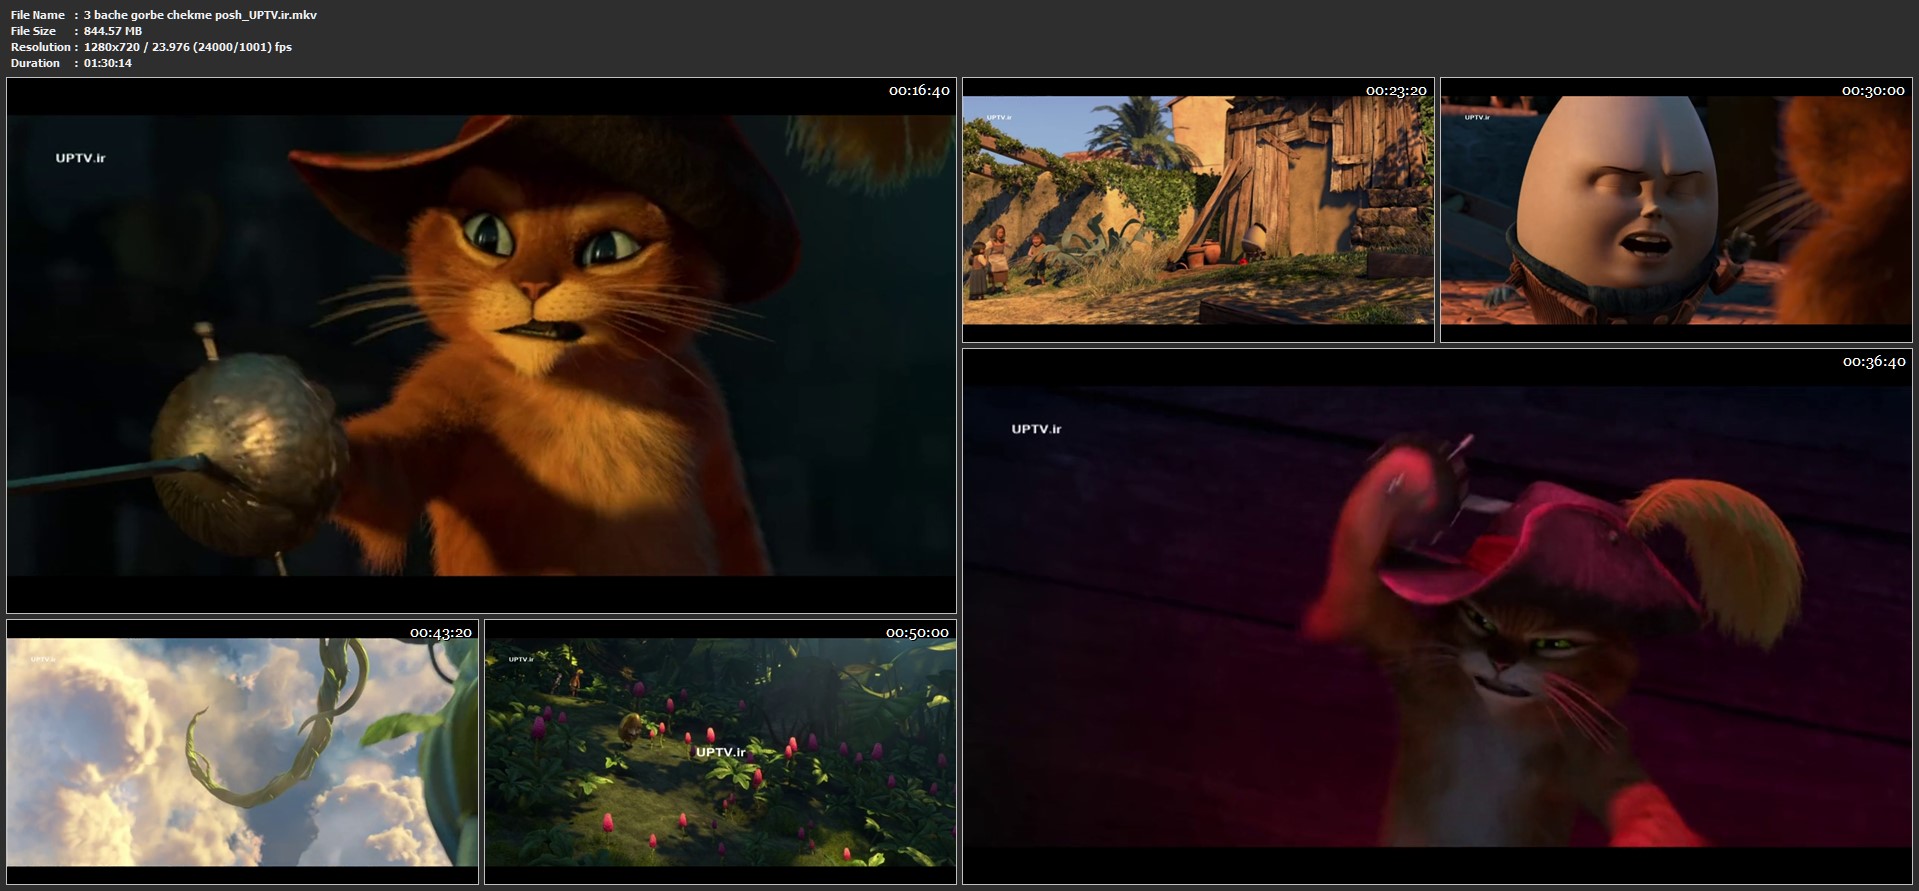Select the egg character thumbnail at 00:30:00
The width and height of the screenshot is (1919, 891).
click(1676, 210)
